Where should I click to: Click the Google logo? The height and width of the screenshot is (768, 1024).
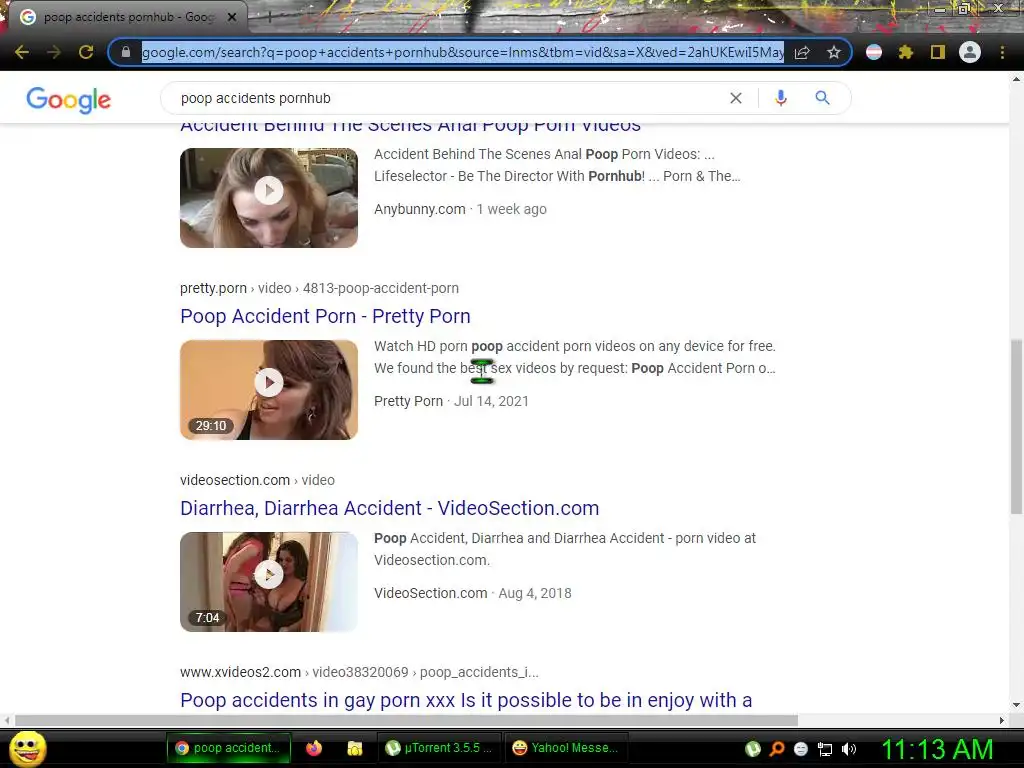coord(69,99)
